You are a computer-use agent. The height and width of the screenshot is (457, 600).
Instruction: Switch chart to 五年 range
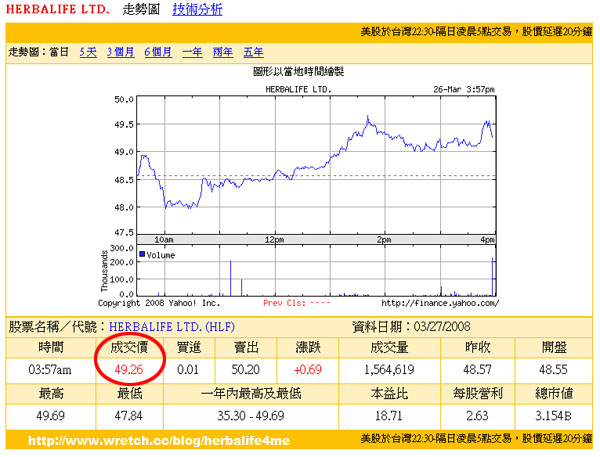[x=253, y=52]
